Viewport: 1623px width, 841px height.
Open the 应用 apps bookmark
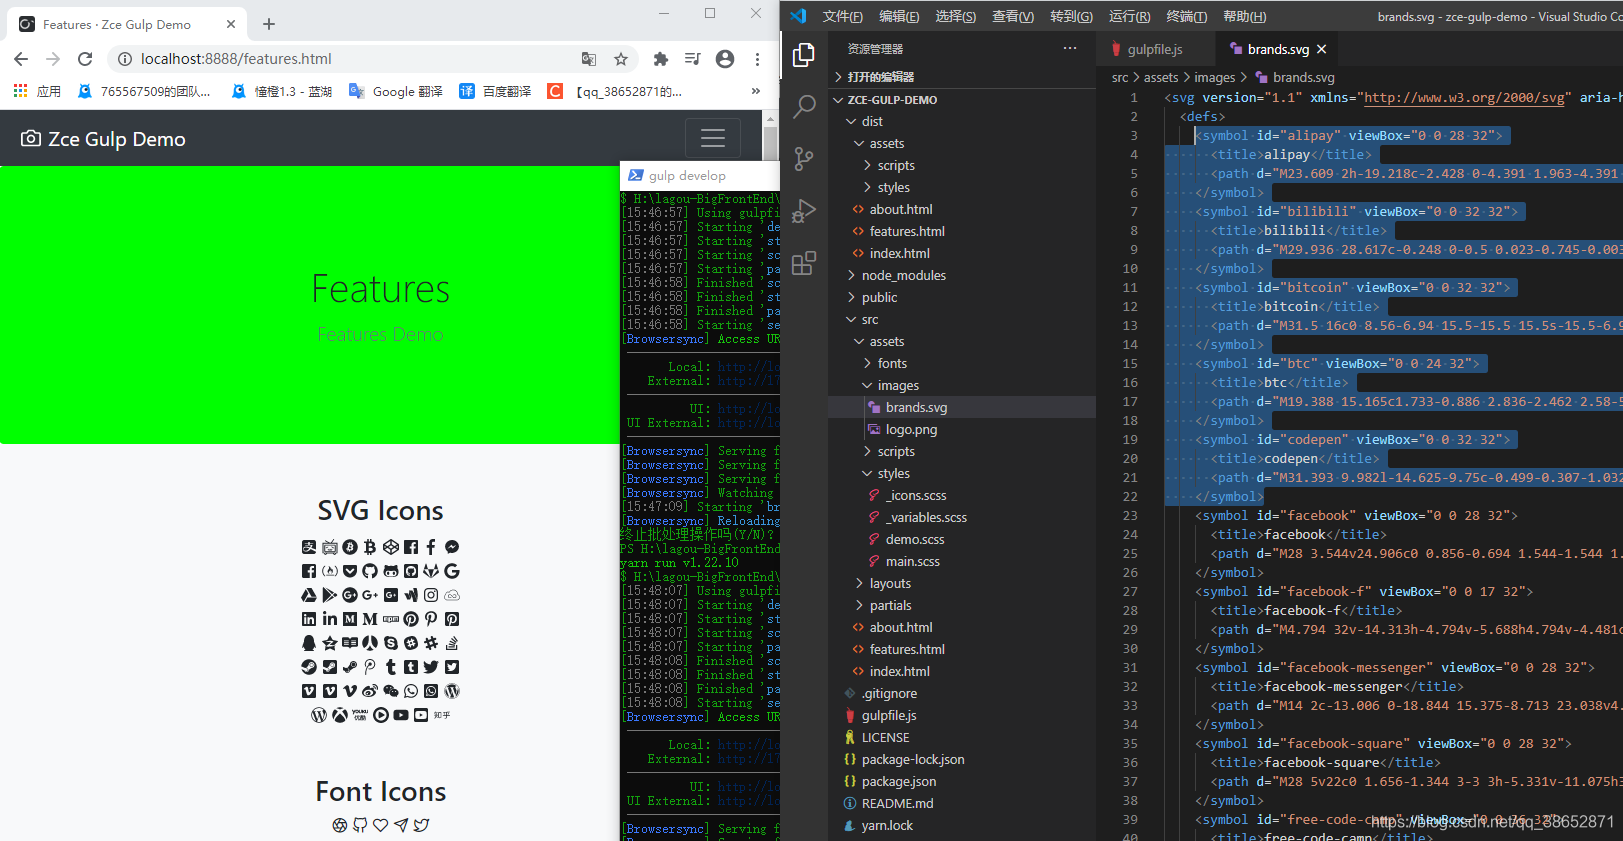(37, 91)
